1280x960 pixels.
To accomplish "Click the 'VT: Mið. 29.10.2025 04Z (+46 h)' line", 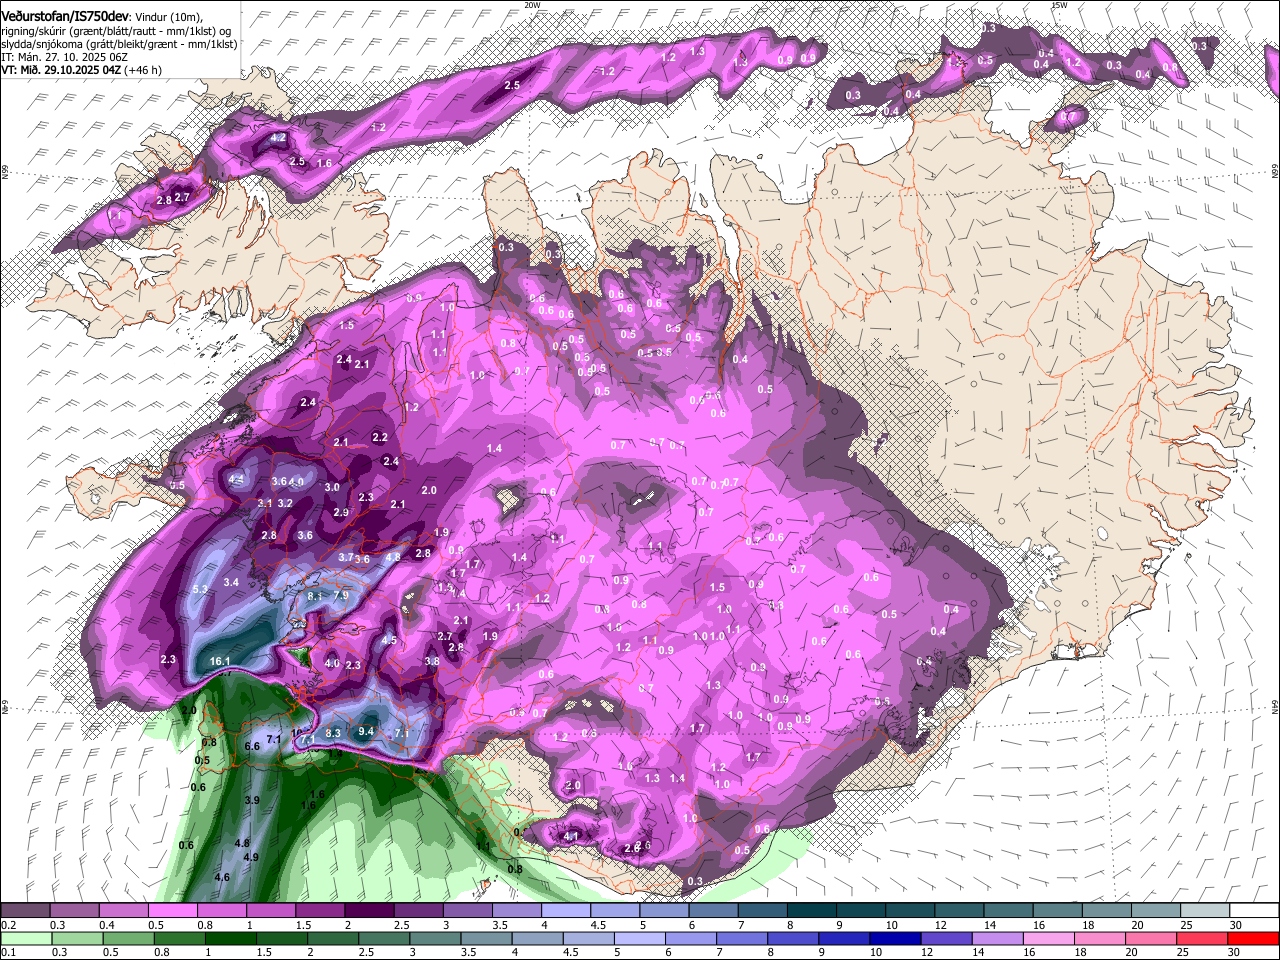I will [x=82, y=70].
